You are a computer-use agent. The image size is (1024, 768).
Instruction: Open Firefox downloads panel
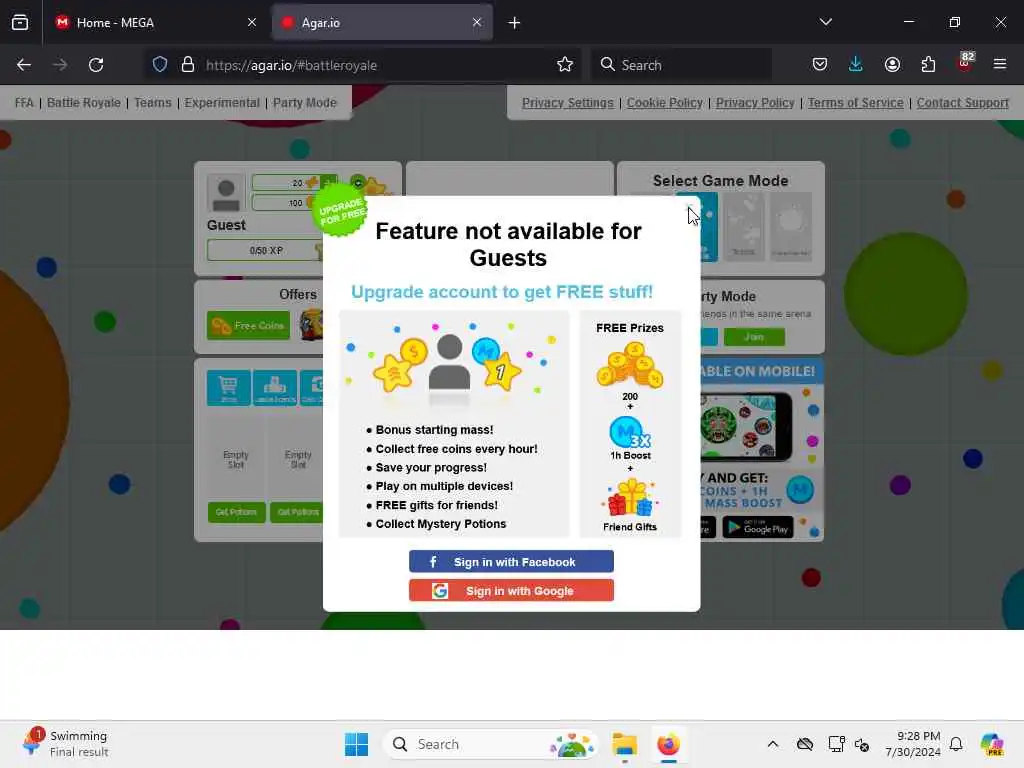[x=856, y=65]
